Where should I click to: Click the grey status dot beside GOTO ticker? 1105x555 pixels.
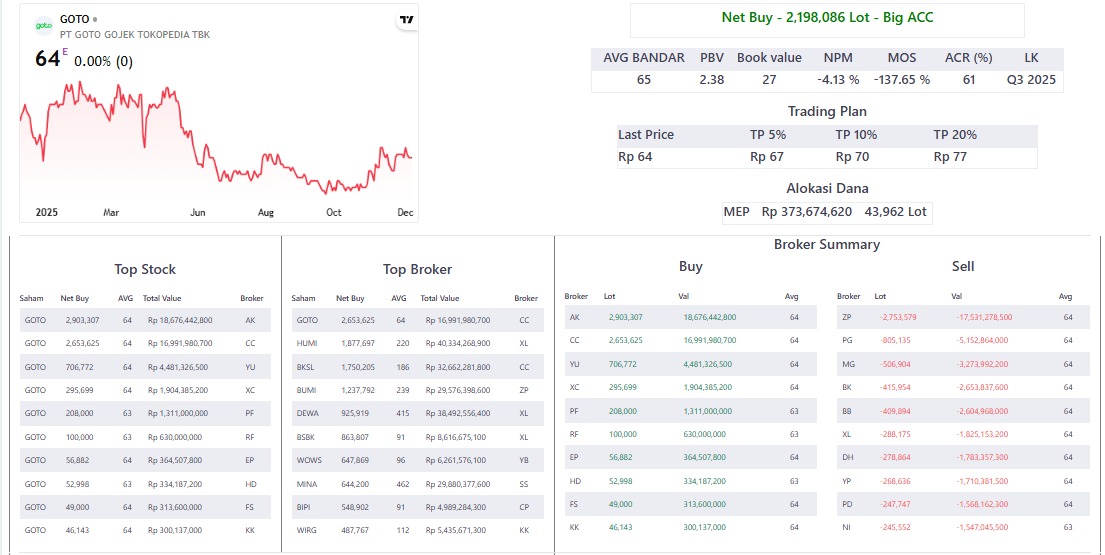(95, 19)
